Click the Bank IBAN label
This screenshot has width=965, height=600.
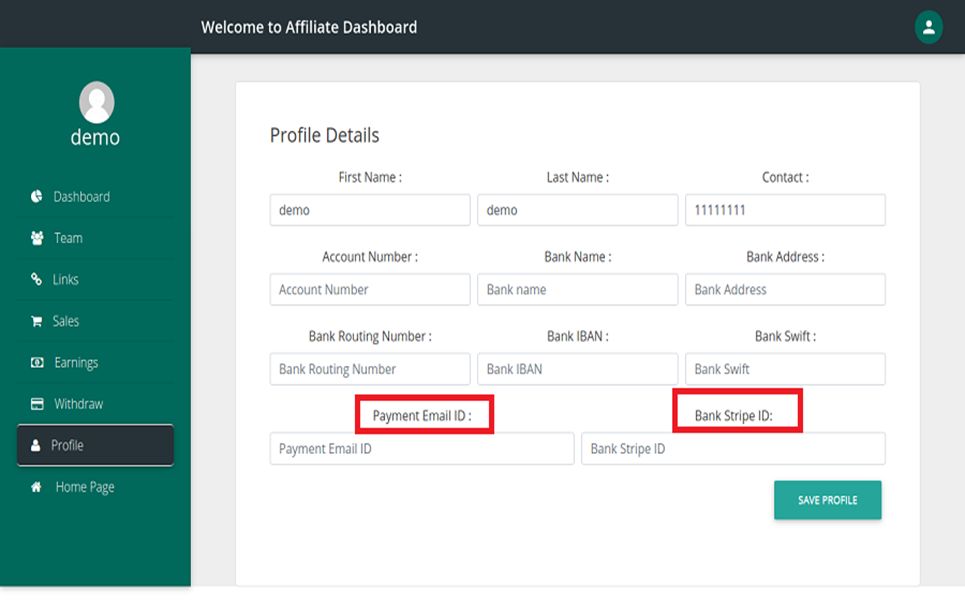click(x=577, y=336)
